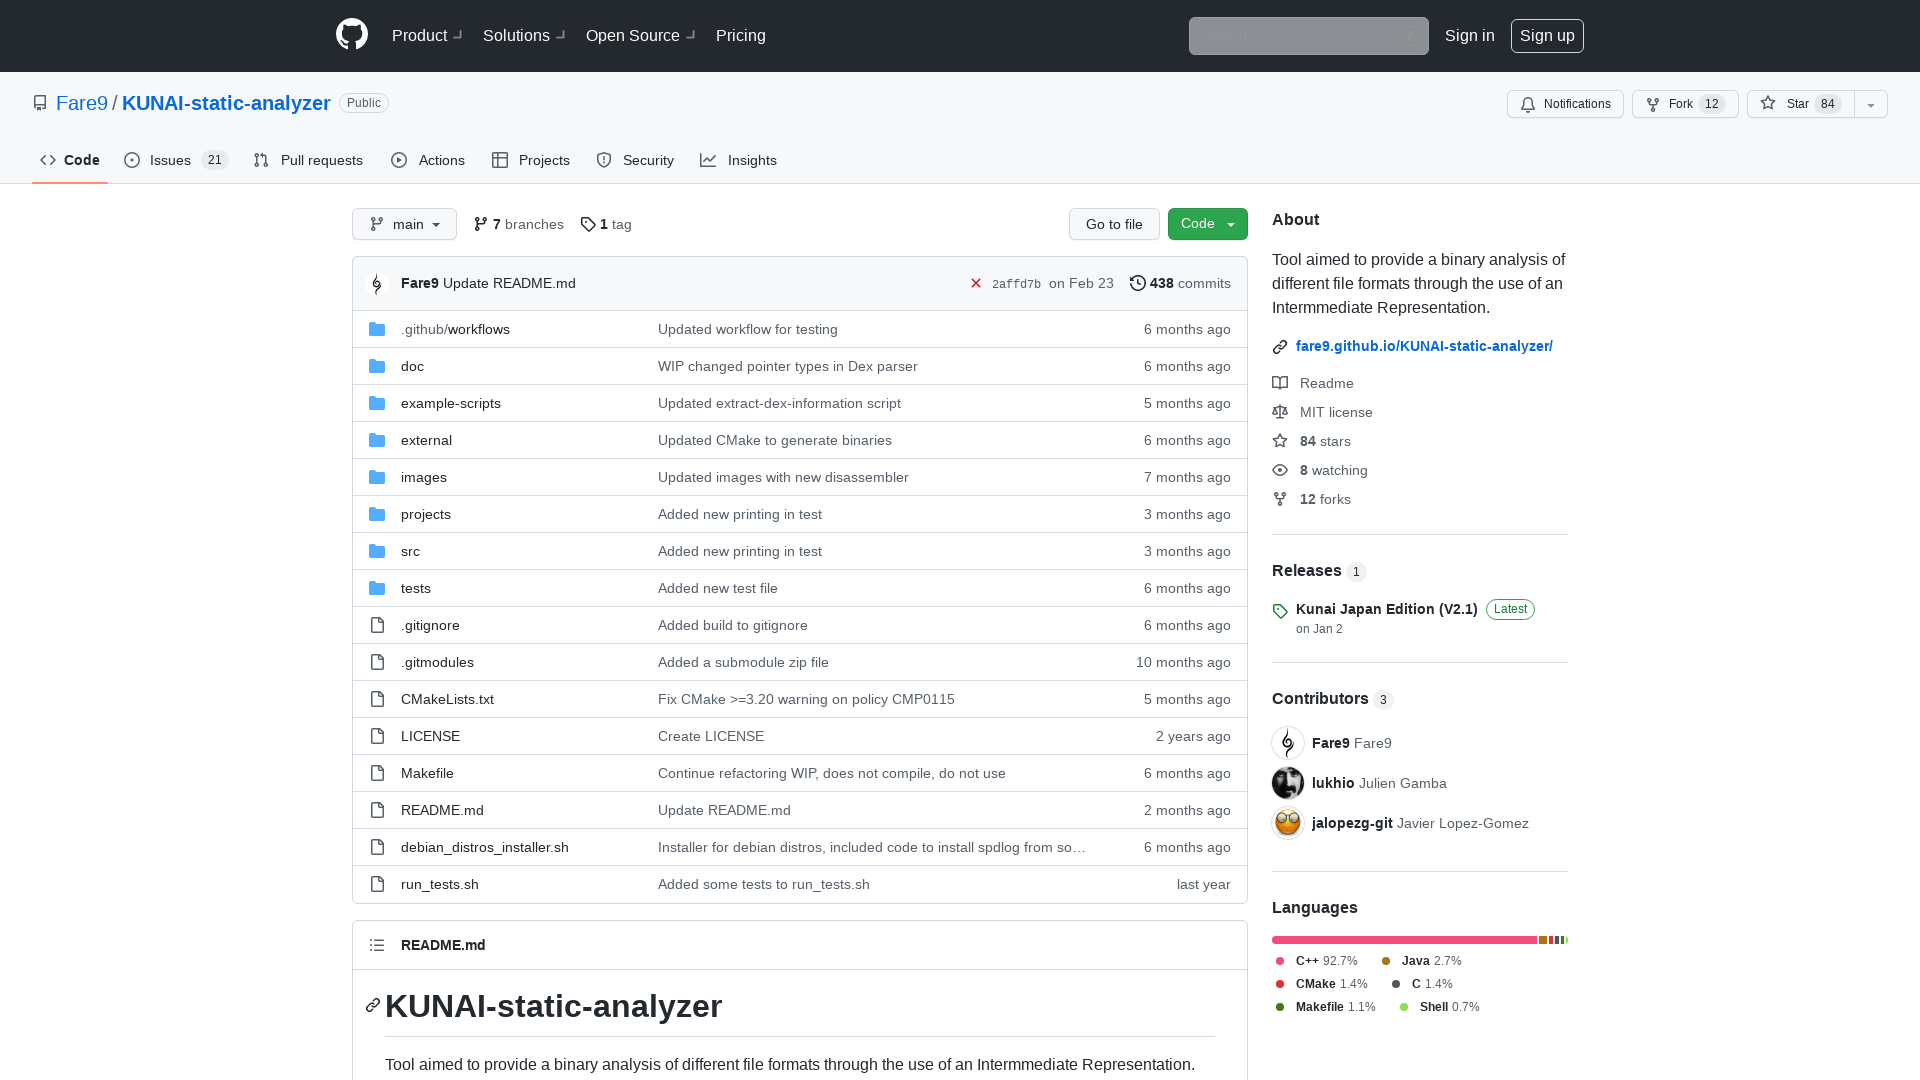Image resolution: width=1920 pixels, height=1080 pixels.
Task: Switch to the Security tab
Action: pyautogui.click(x=635, y=160)
